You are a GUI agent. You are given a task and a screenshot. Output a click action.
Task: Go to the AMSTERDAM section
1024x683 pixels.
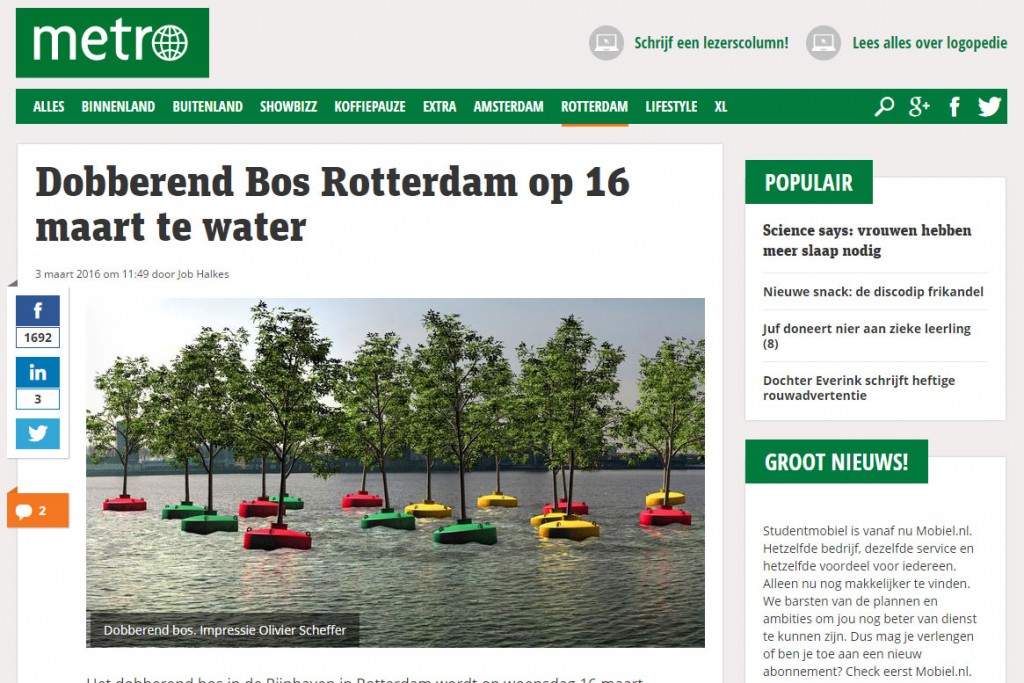(508, 106)
